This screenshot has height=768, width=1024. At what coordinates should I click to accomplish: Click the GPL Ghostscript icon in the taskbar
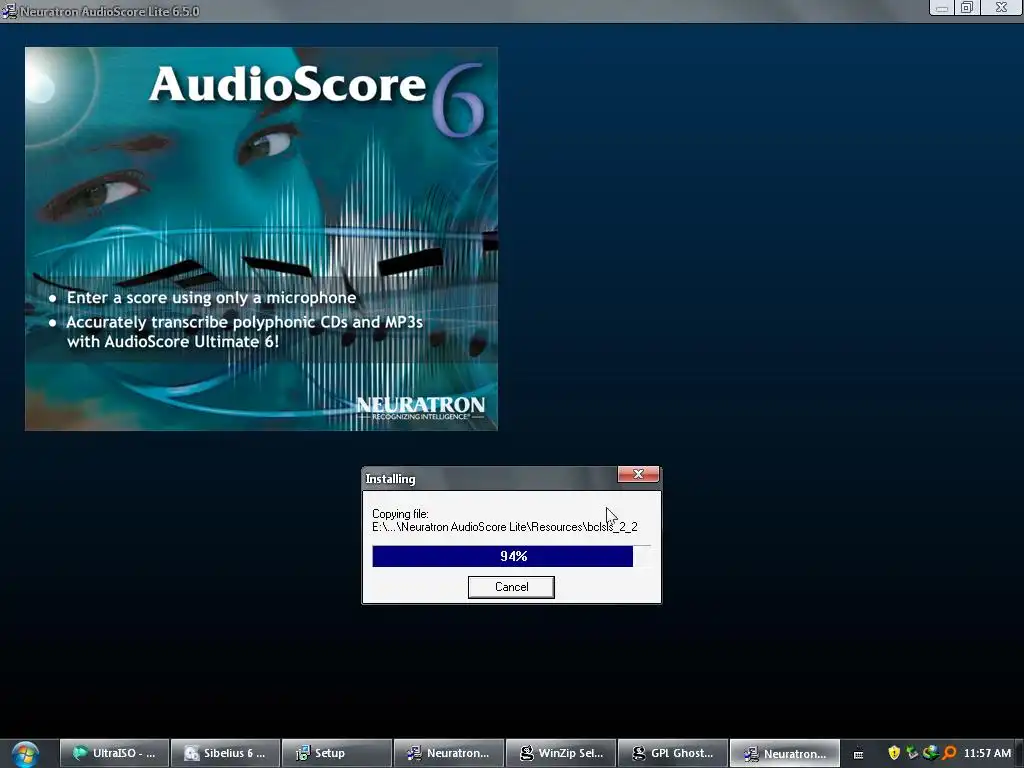tap(639, 753)
